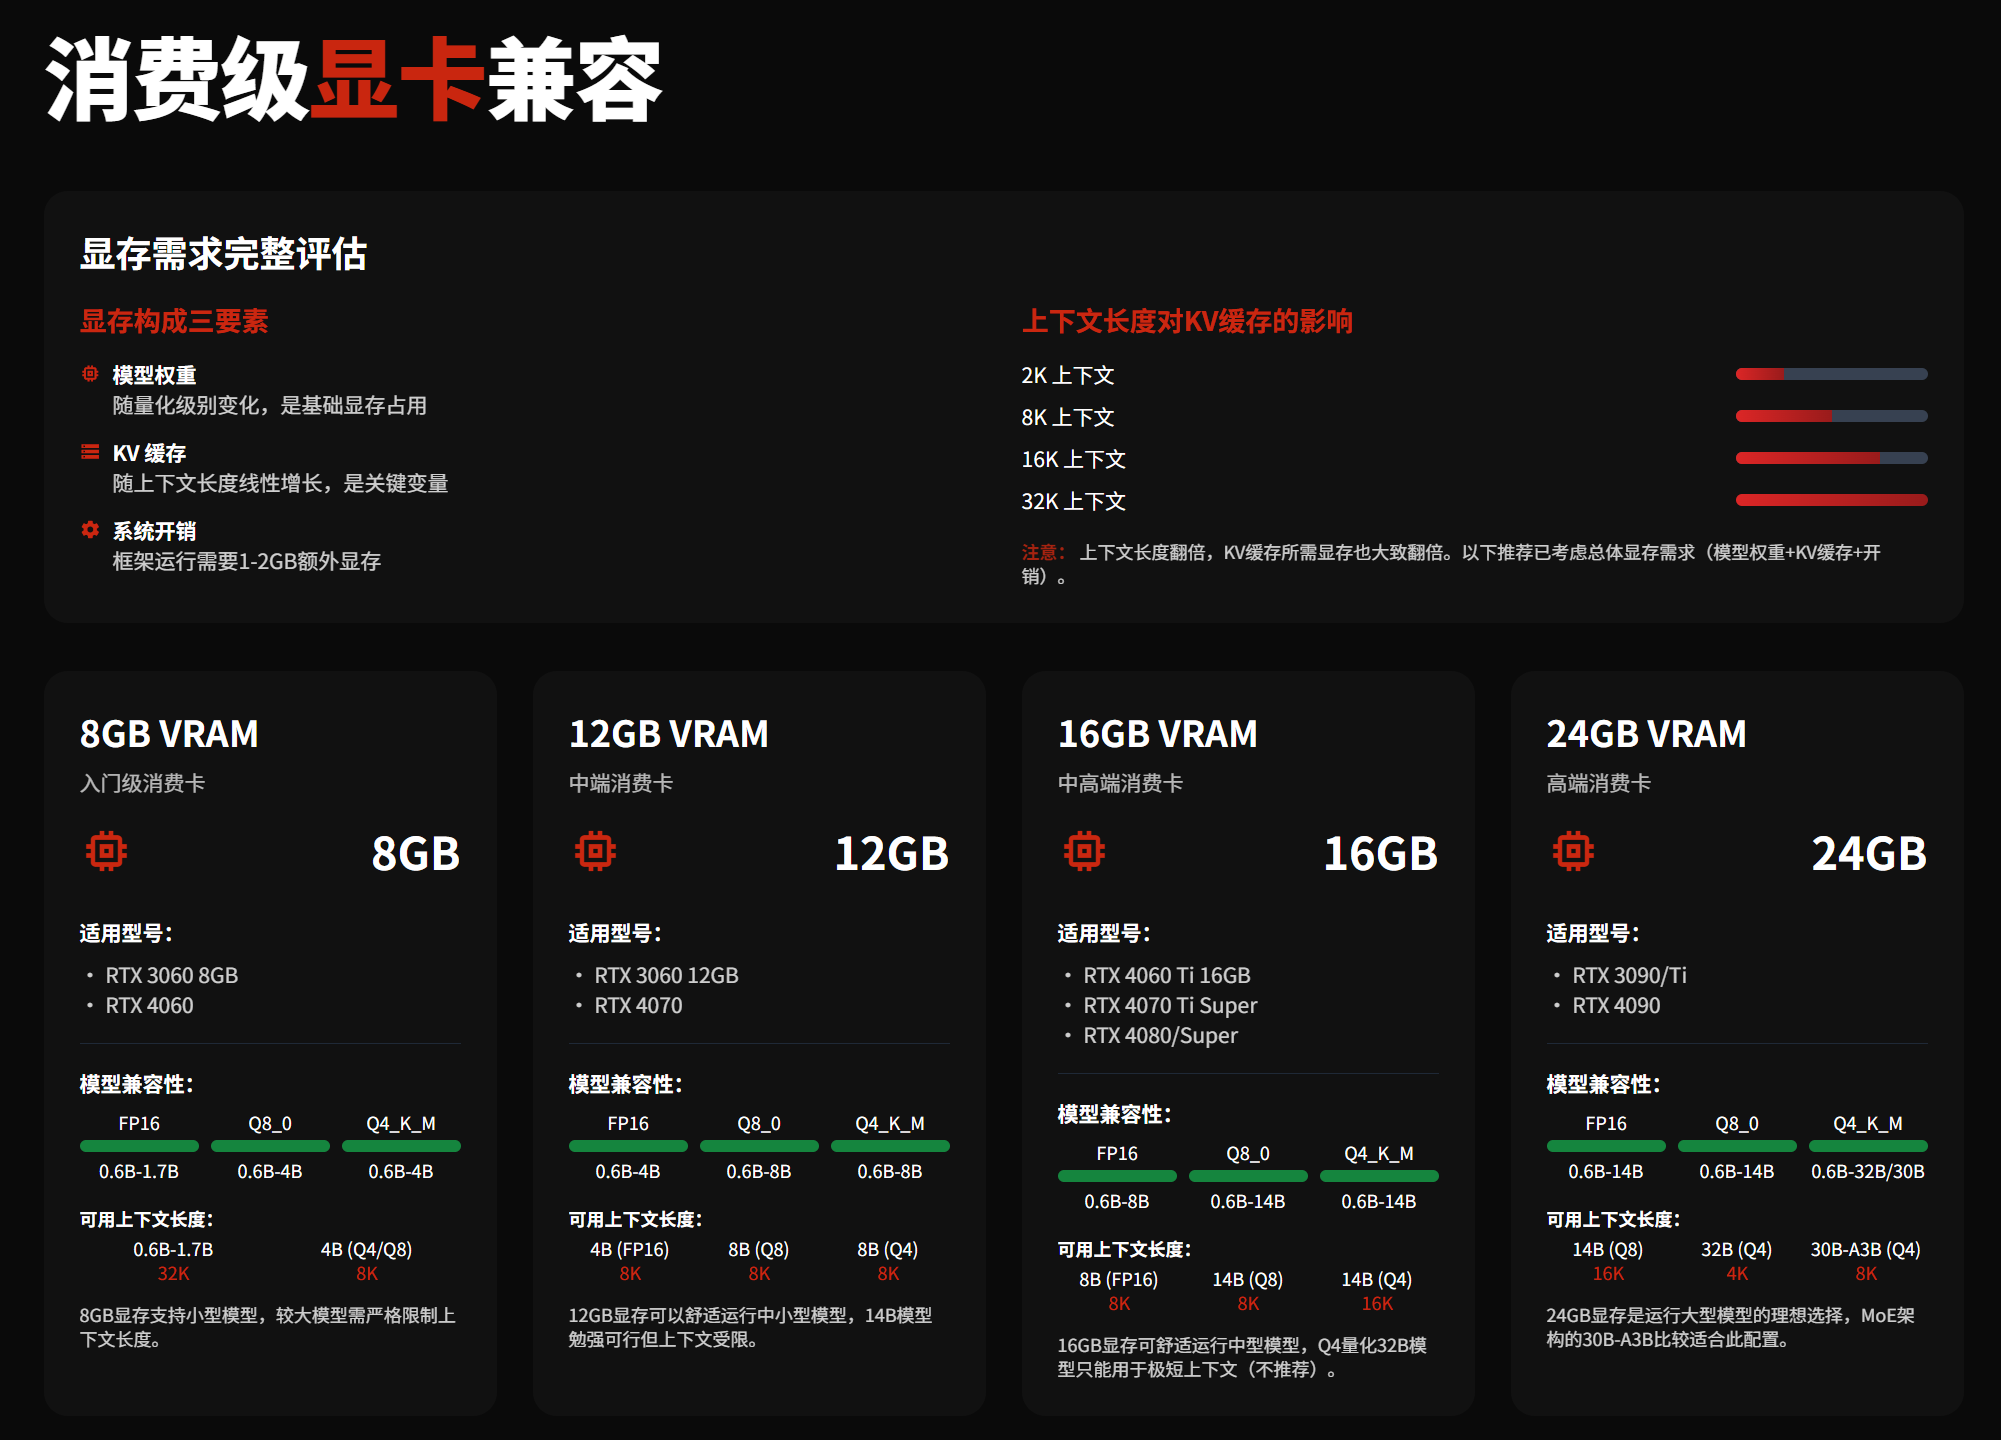The width and height of the screenshot is (2001, 1440).
Task: Click the 上下文长度对KV缓存的影响 heading
Action: click(1187, 322)
